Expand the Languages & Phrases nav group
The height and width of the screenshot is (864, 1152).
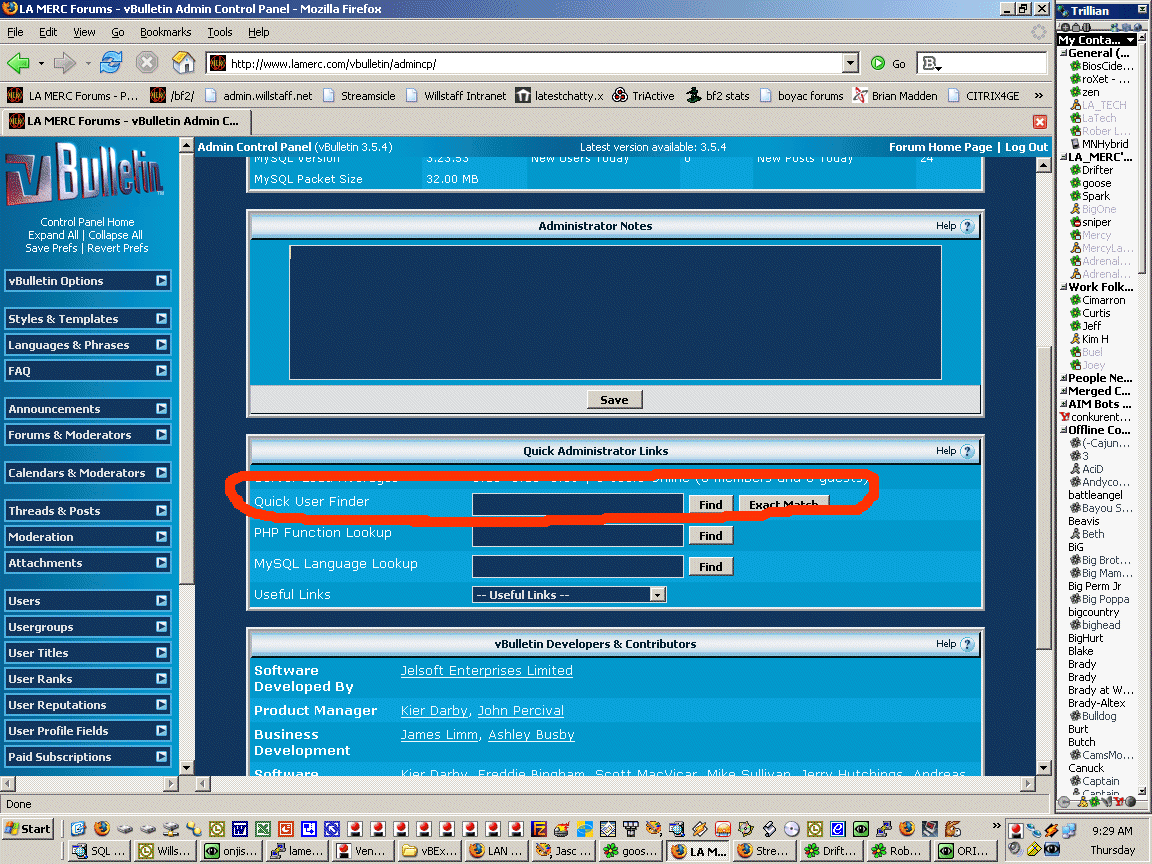pos(87,345)
